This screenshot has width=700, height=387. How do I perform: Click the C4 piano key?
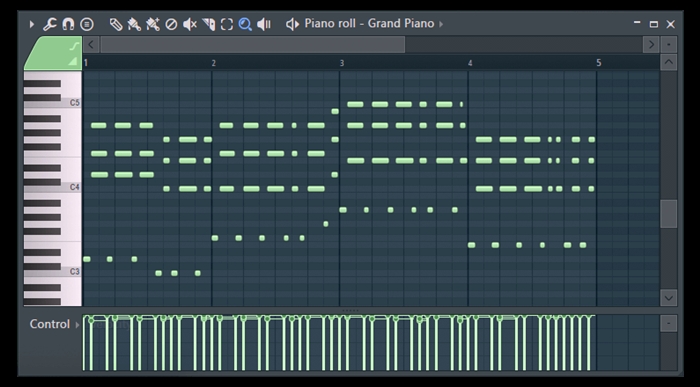52,187
